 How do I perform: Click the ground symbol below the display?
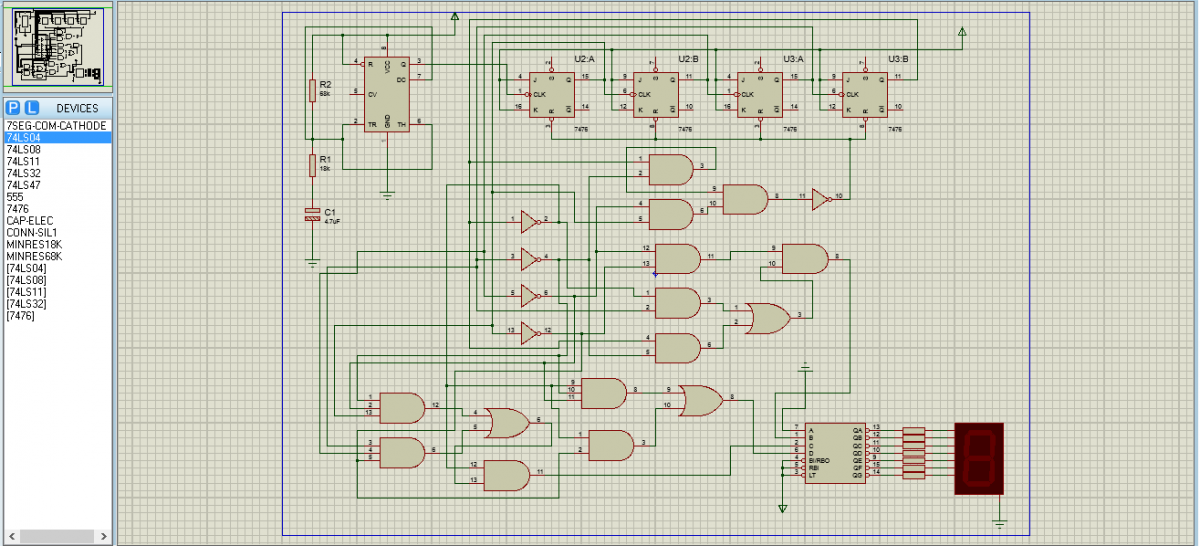coord(999,521)
